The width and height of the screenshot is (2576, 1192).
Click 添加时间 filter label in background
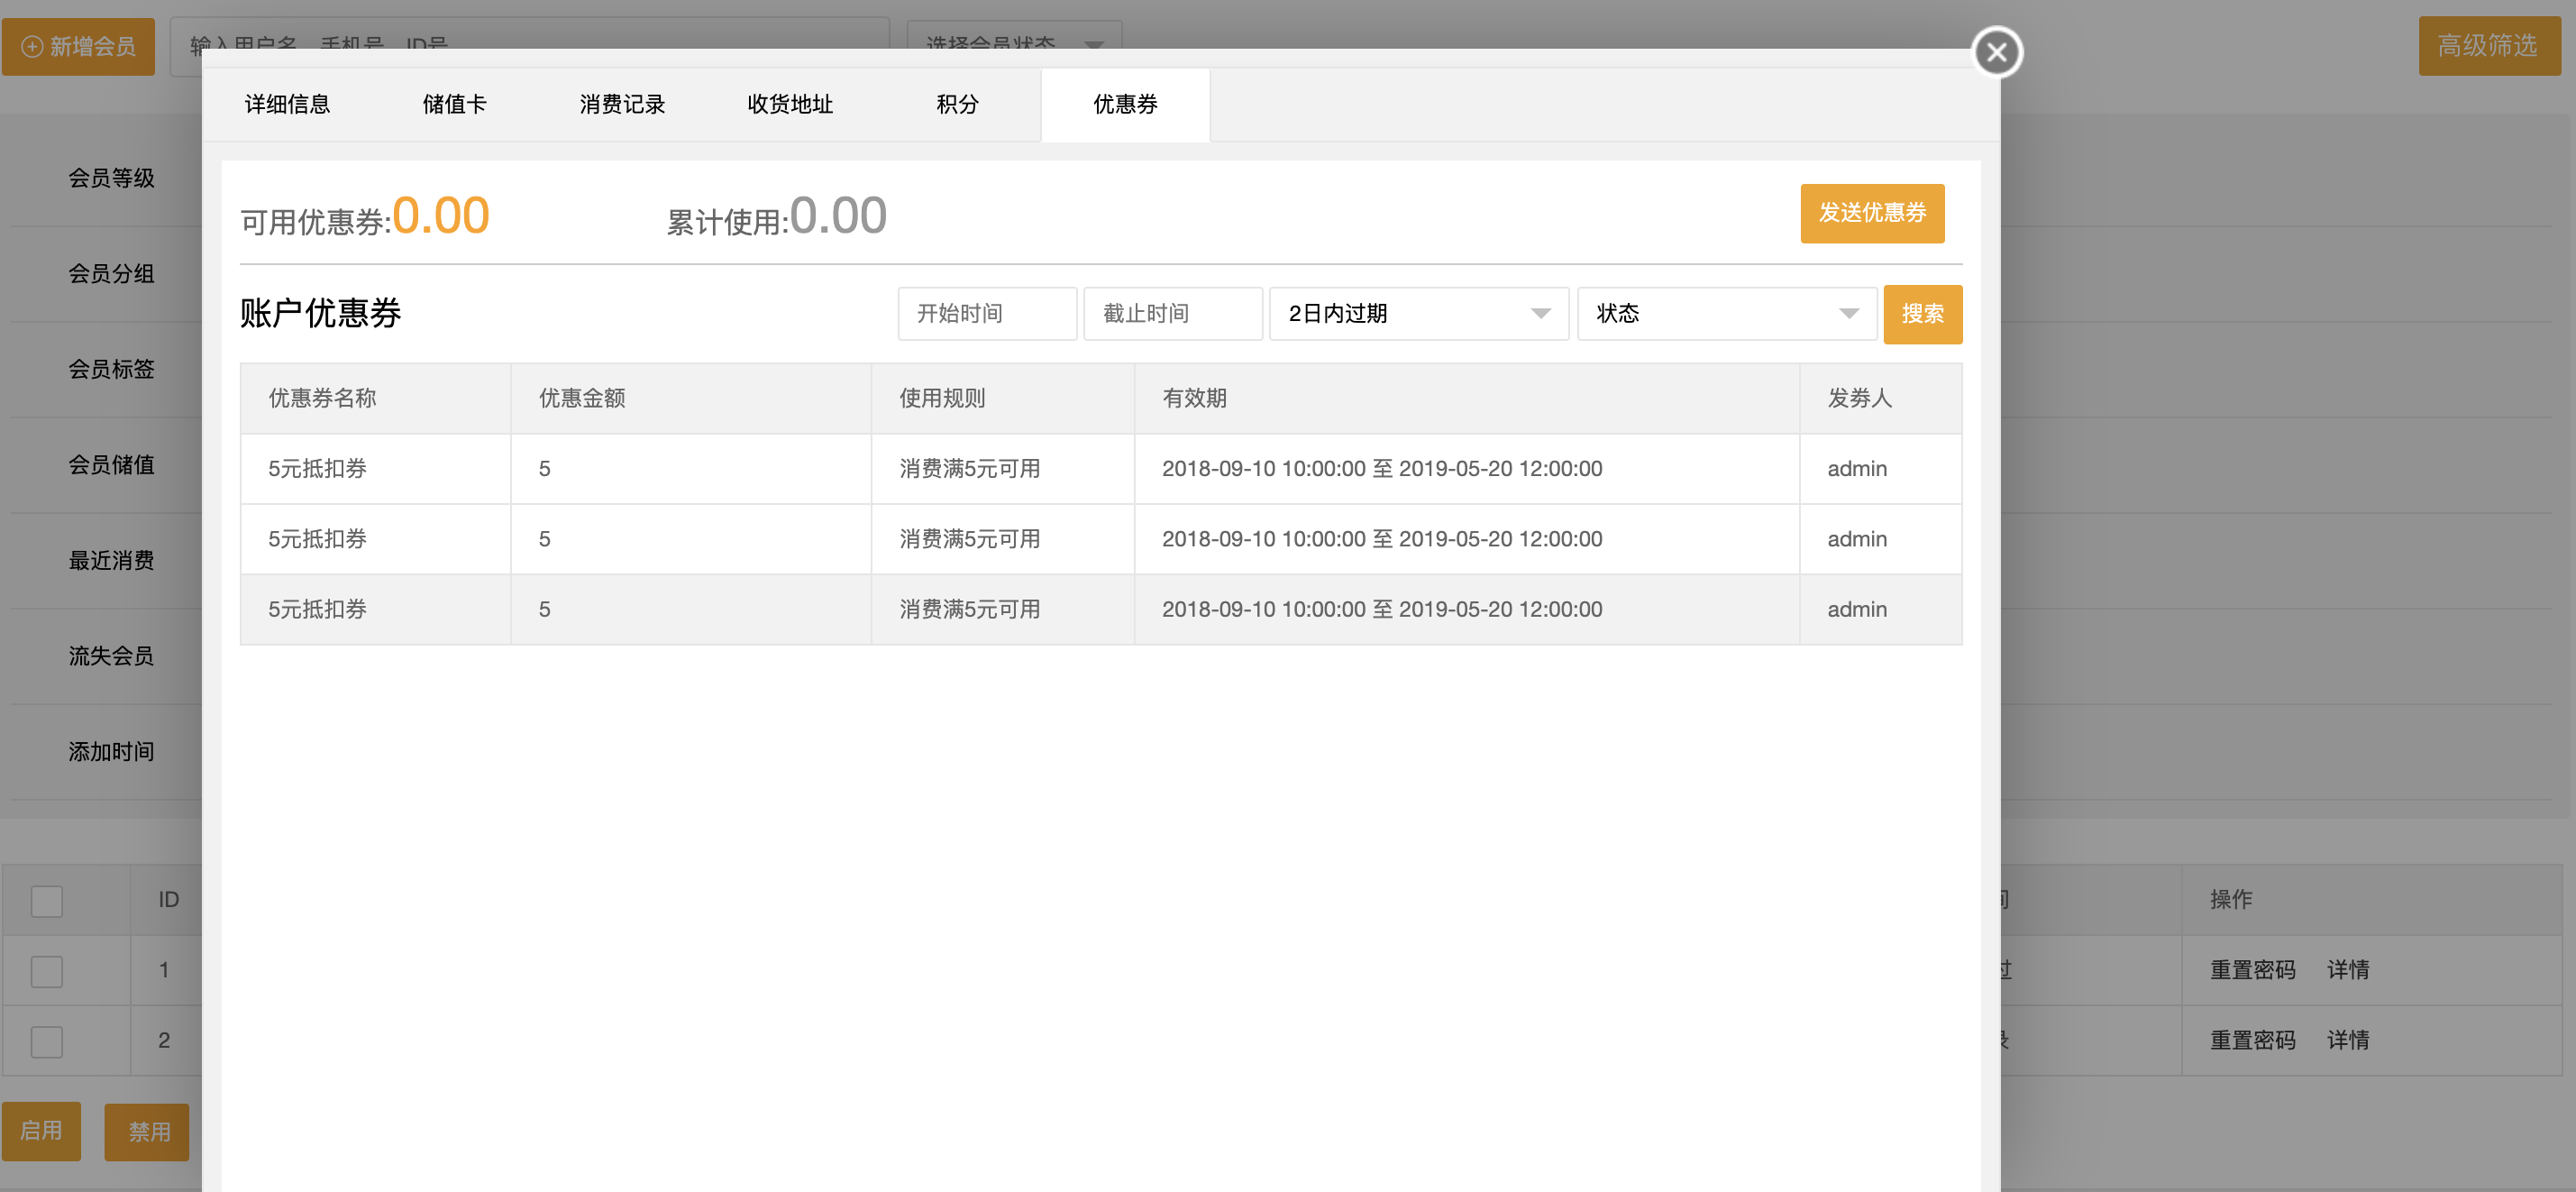(x=111, y=751)
